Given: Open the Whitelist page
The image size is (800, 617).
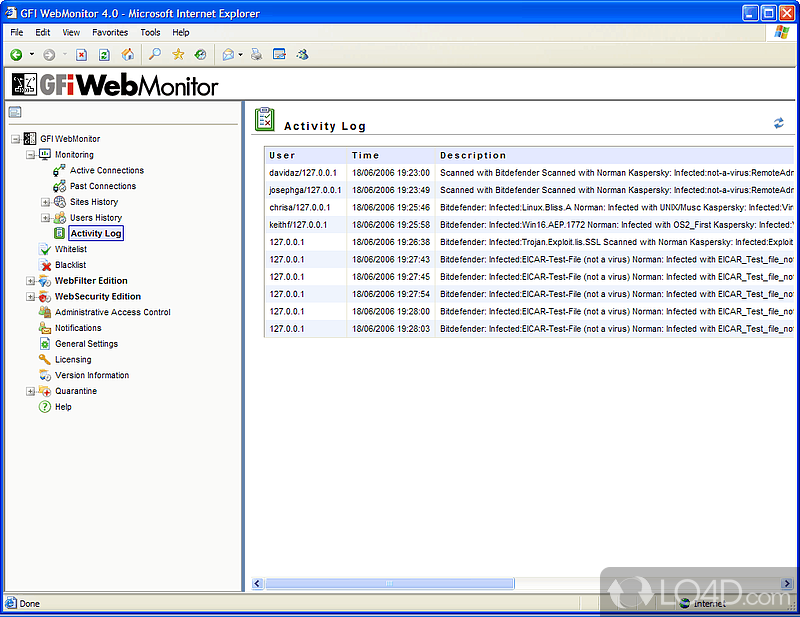Looking at the screenshot, I should pos(70,249).
